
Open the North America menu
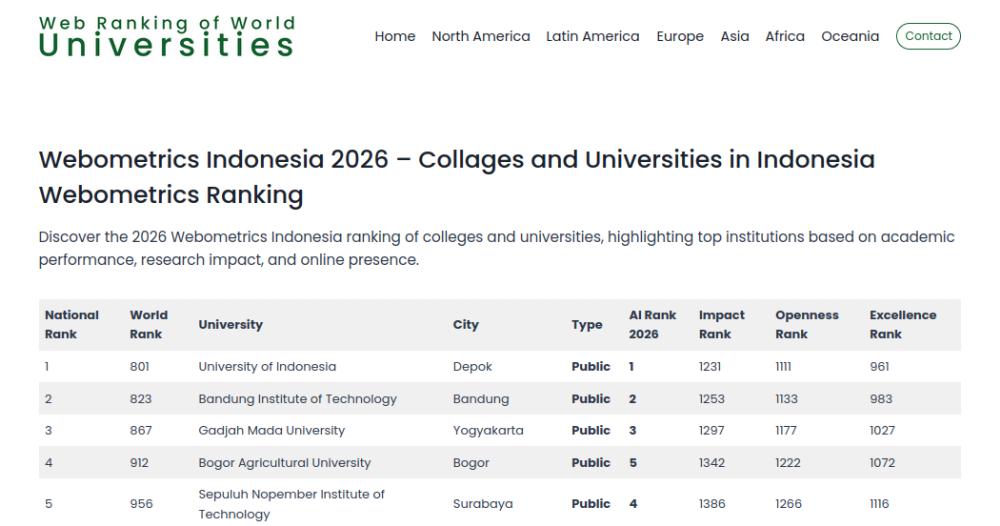(481, 36)
